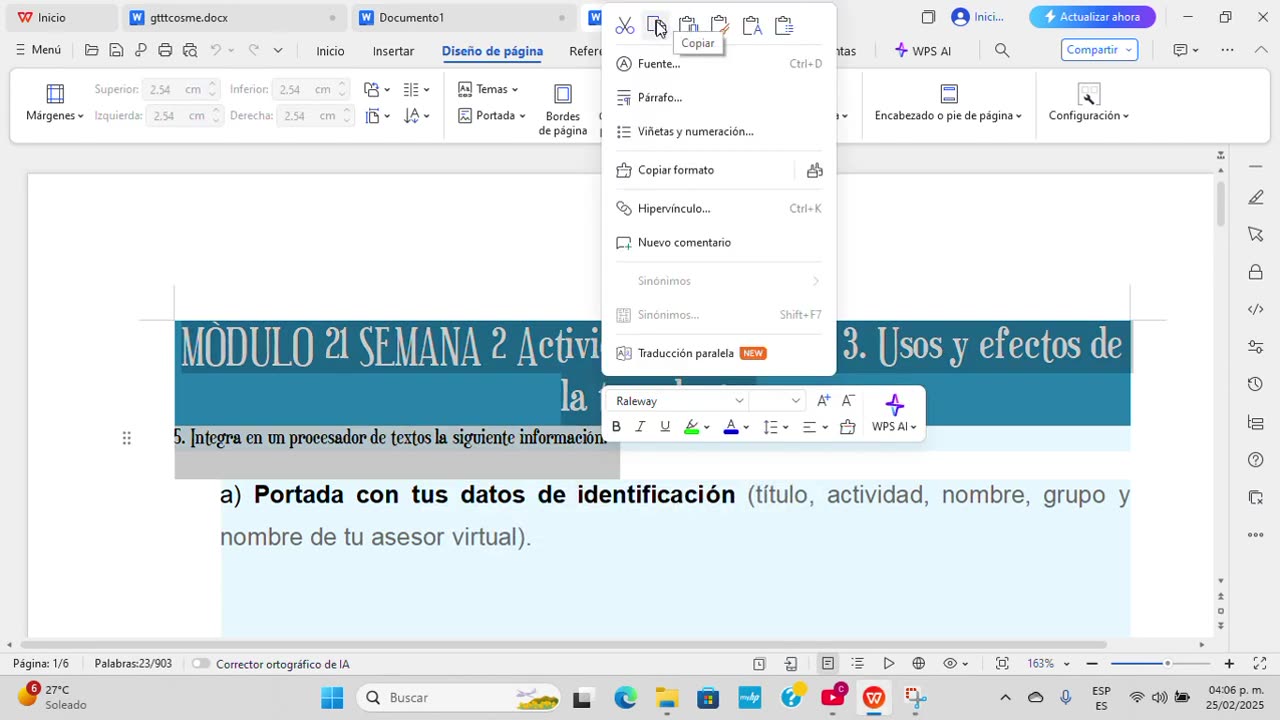Expand the Compartir dropdown button
Image resolution: width=1280 pixels, height=720 pixels.
pos(1129,50)
